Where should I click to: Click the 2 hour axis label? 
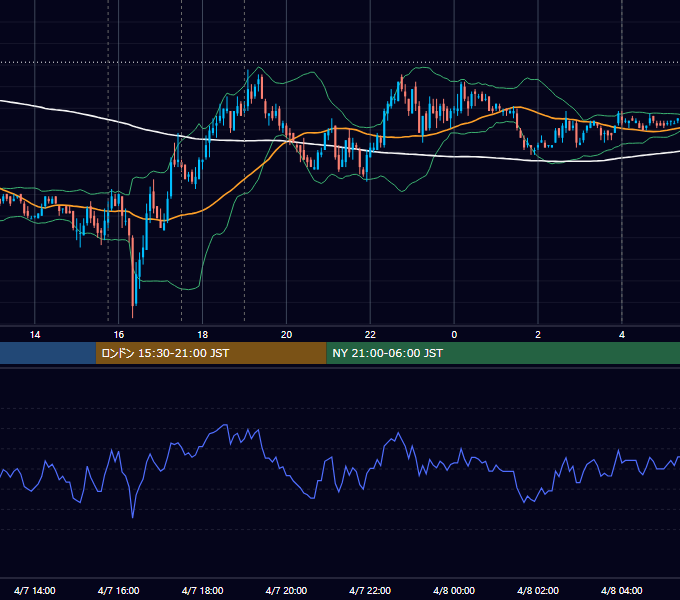click(538, 335)
